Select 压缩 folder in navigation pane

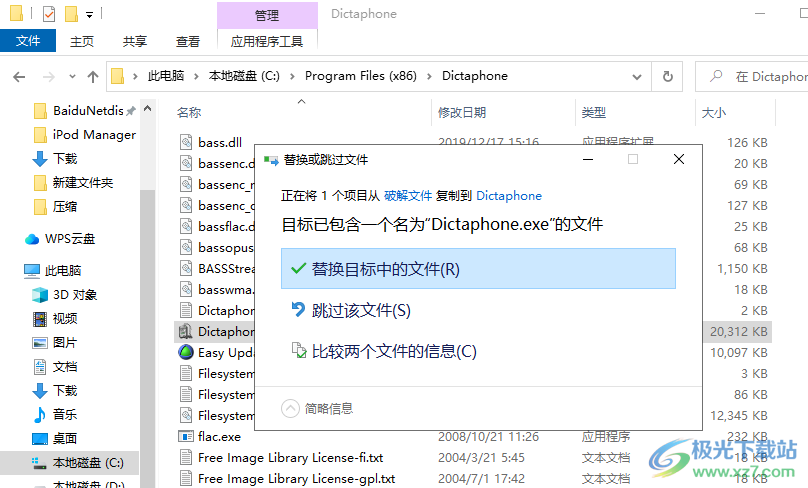56,207
